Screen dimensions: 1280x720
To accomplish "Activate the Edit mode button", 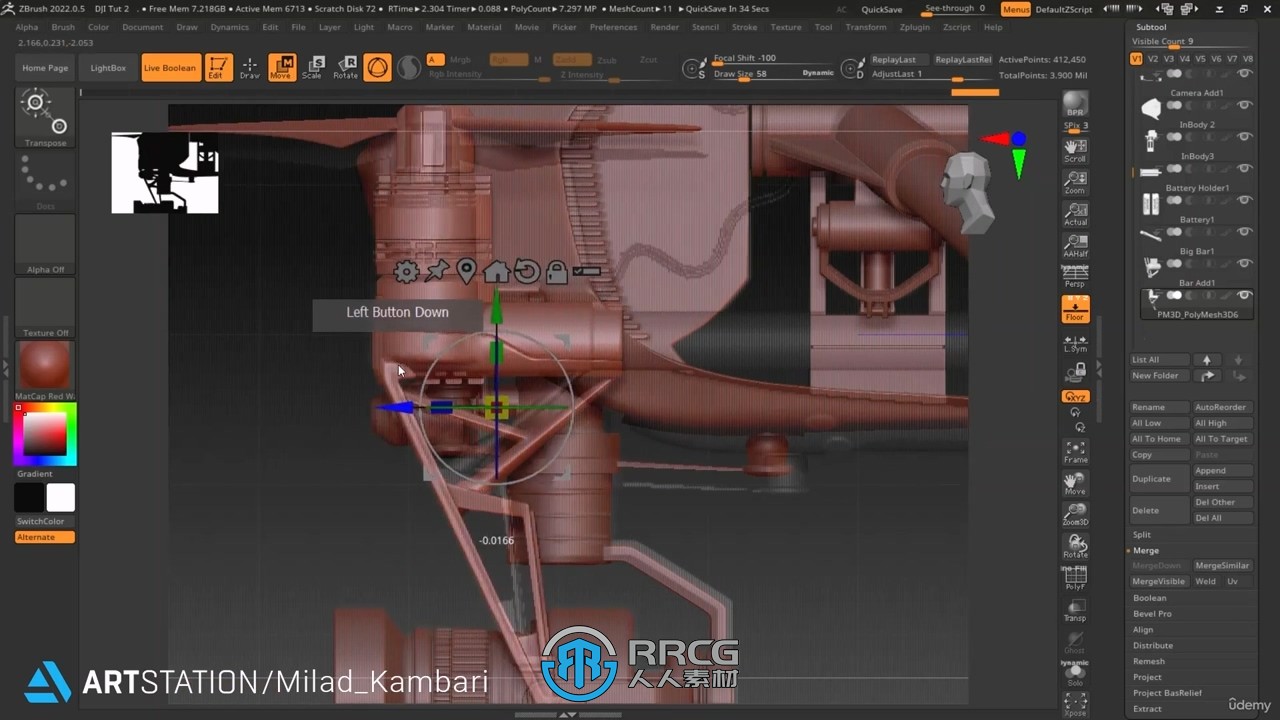I will click(218, 68).
